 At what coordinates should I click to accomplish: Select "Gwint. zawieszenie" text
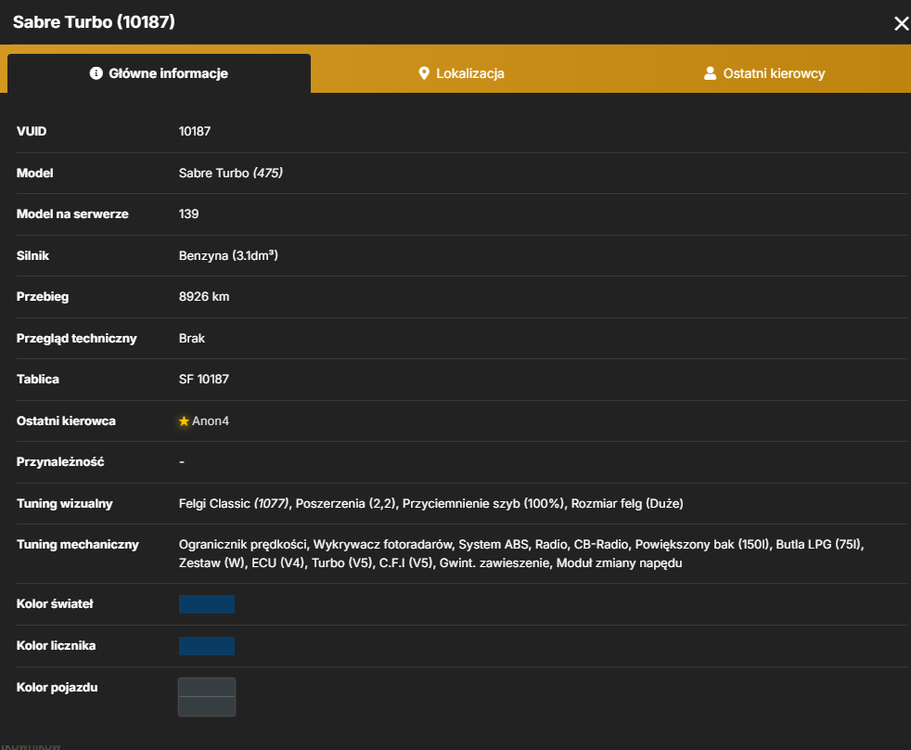pos(494,563)
